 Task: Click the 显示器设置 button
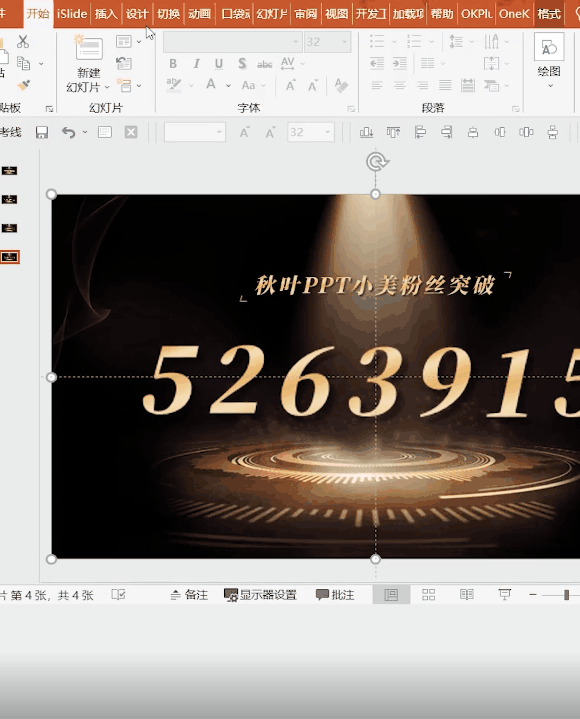[x=260, y=595]
